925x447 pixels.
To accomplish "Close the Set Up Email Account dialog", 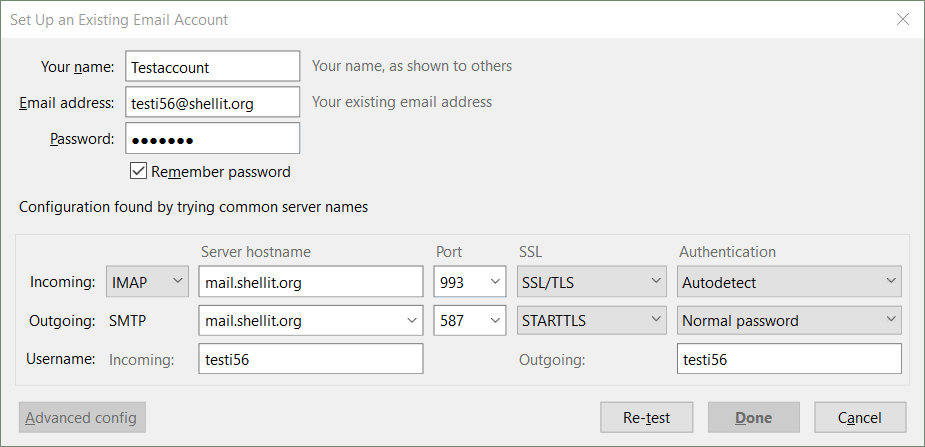I will (x=903, y=19).
